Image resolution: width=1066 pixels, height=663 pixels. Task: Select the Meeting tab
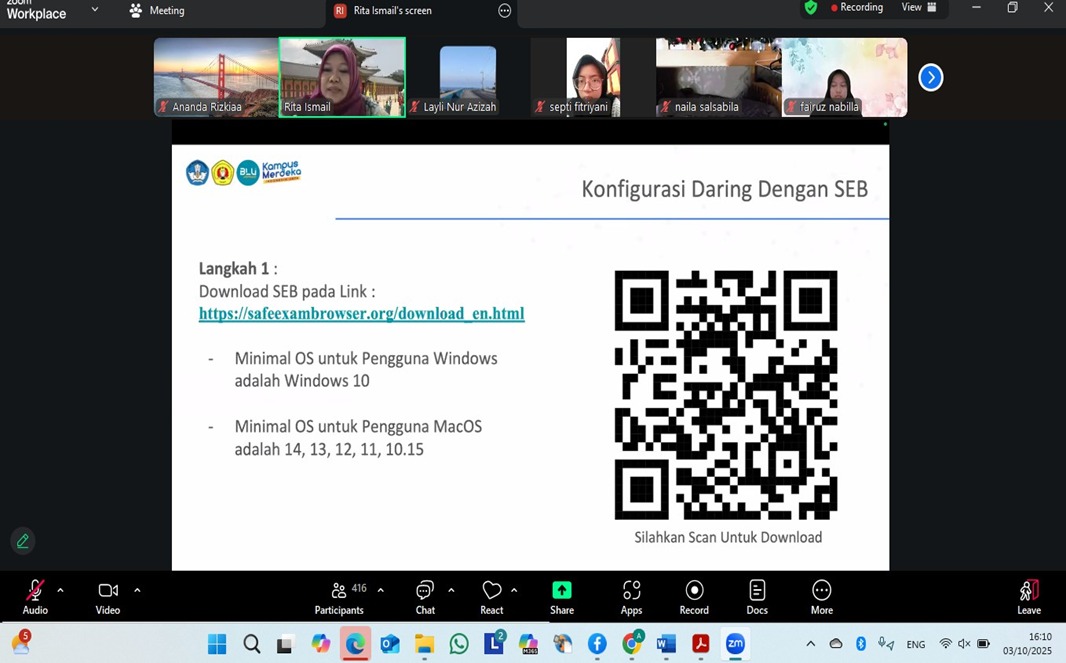point(157,11)
